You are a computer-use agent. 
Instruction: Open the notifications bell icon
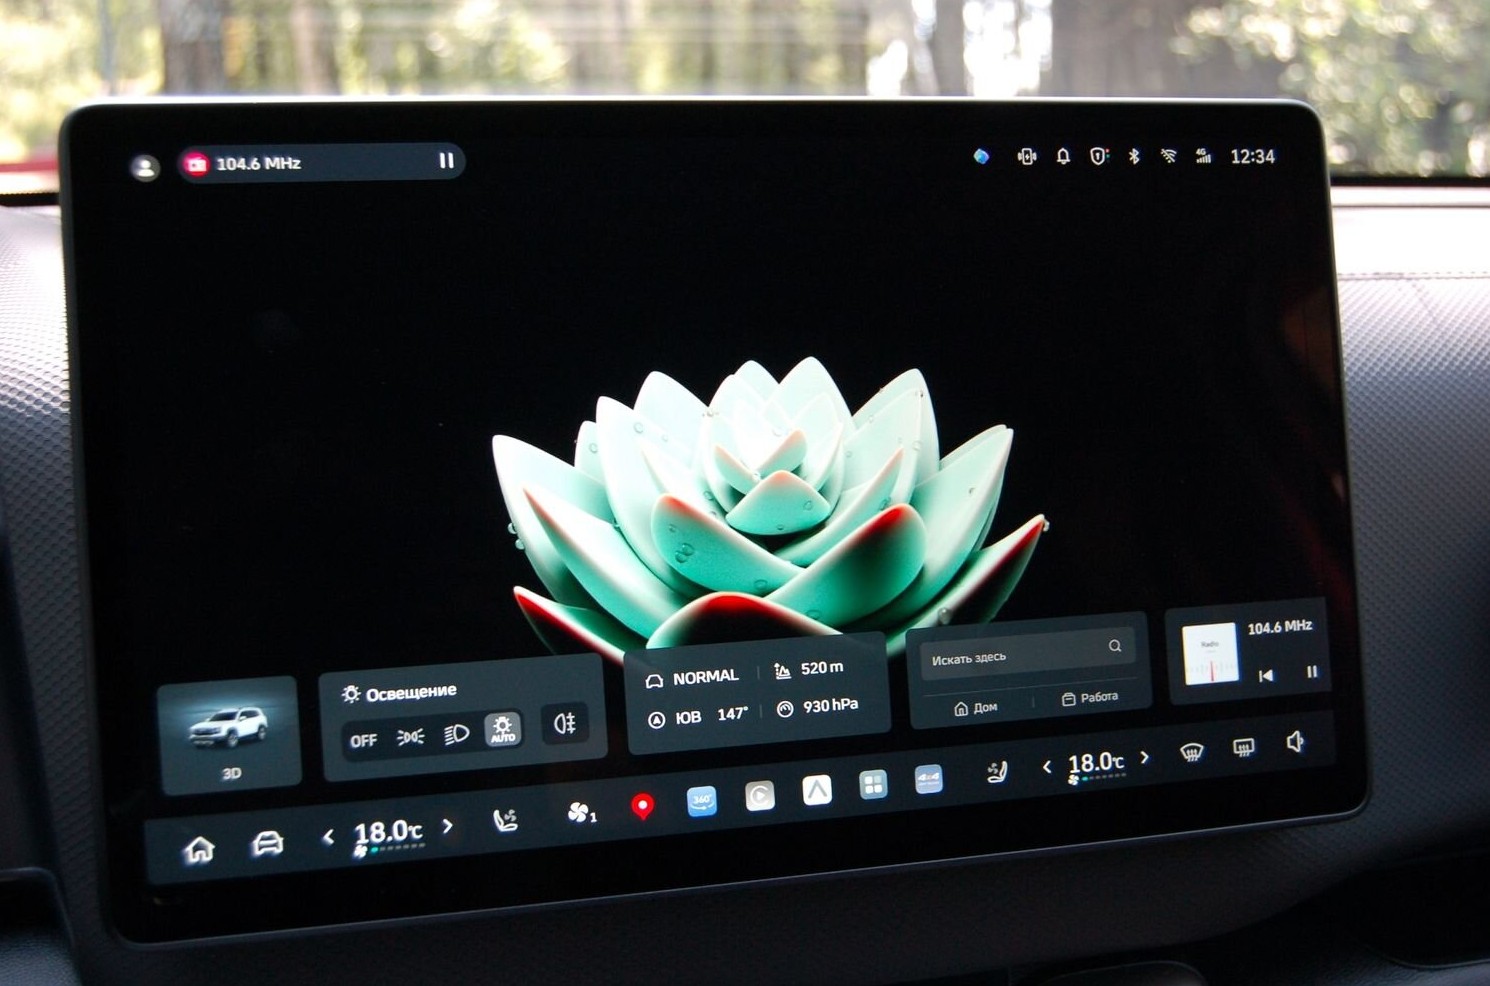(x=1063, y=156)
